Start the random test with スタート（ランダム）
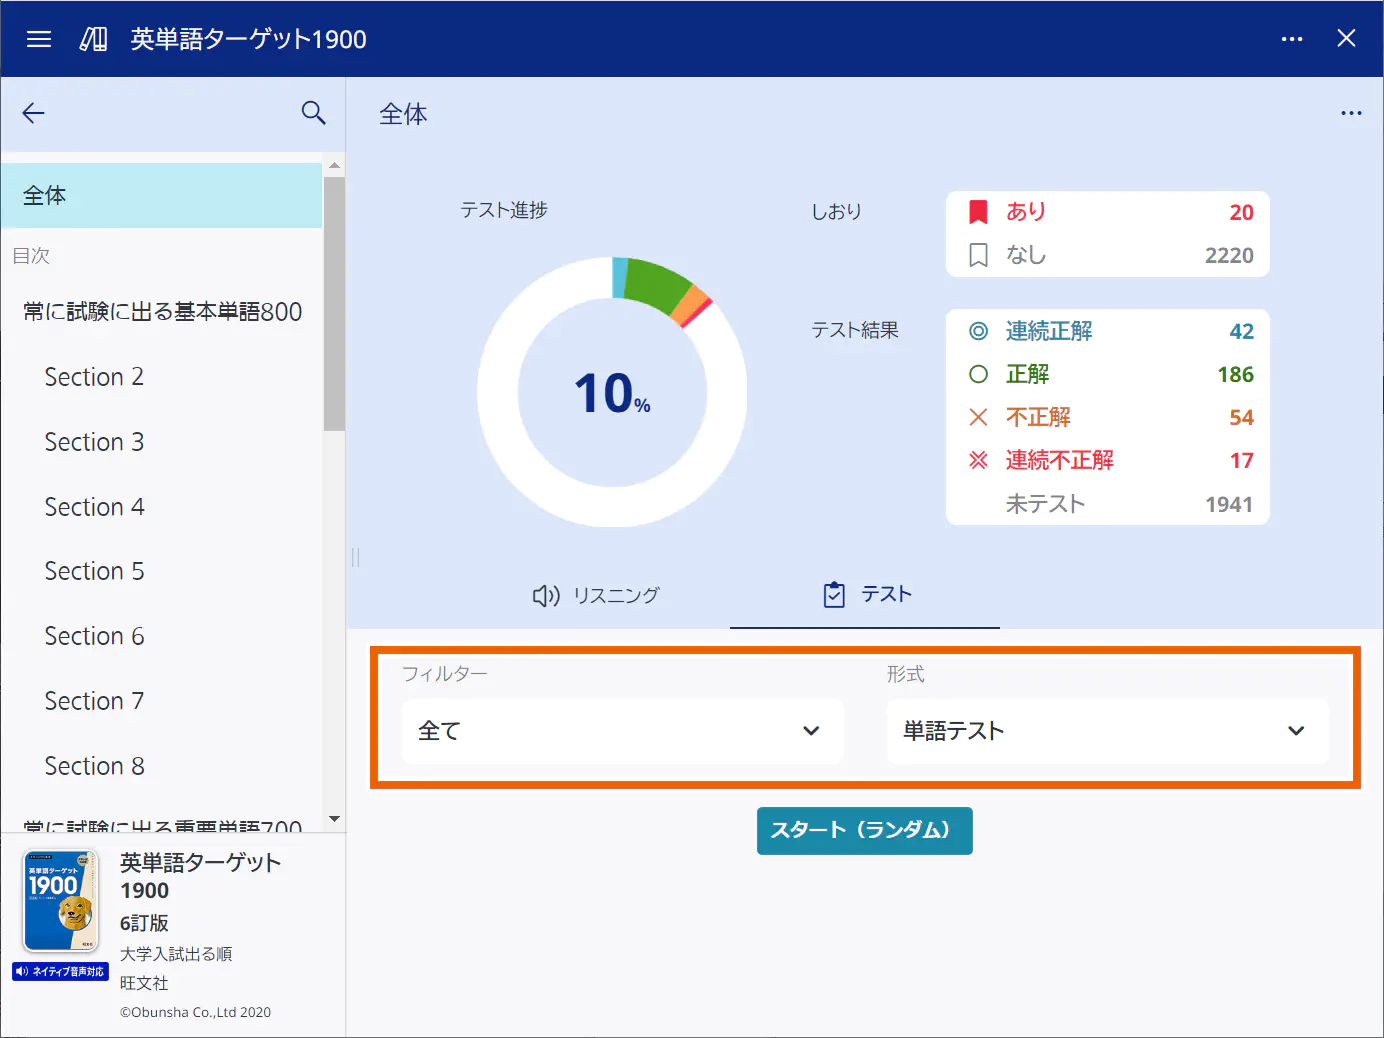Image resolution: width=1384 pixels, height=1038 pixels. (865, 831)
